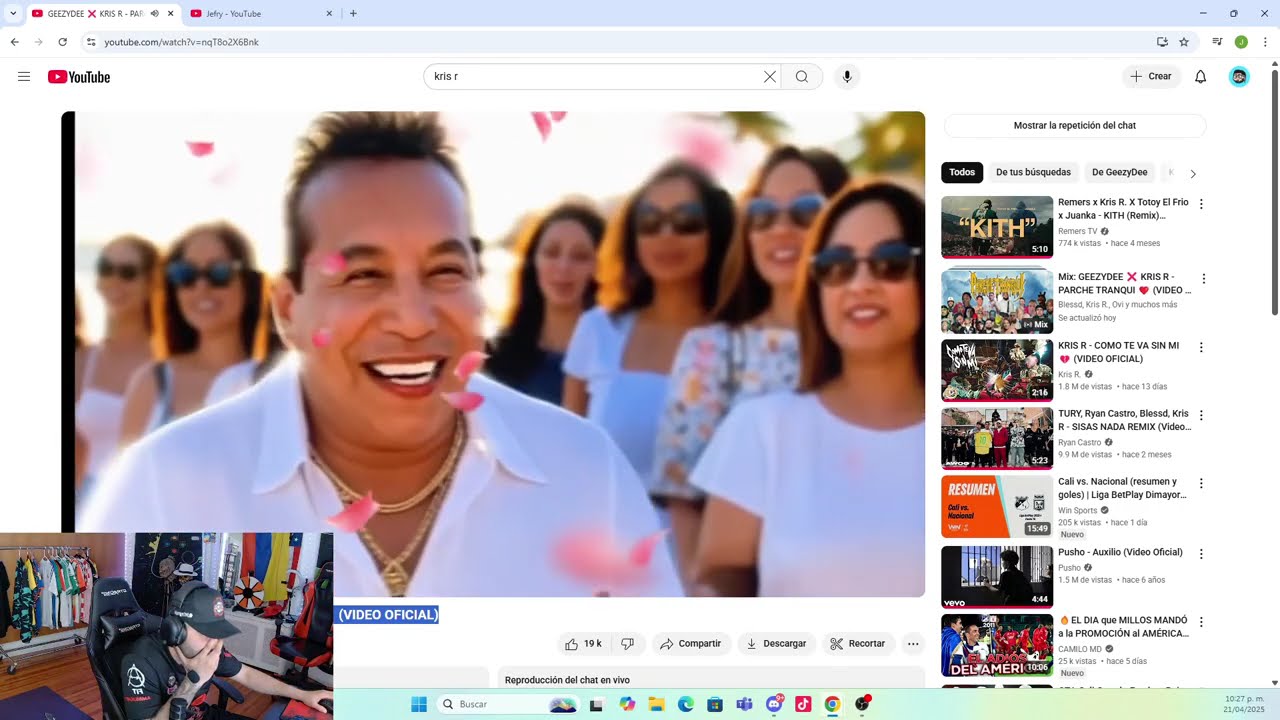Screen dimensions: 1280x720
Task: Like the video with thumbs up 19 k
Action: 583,644
